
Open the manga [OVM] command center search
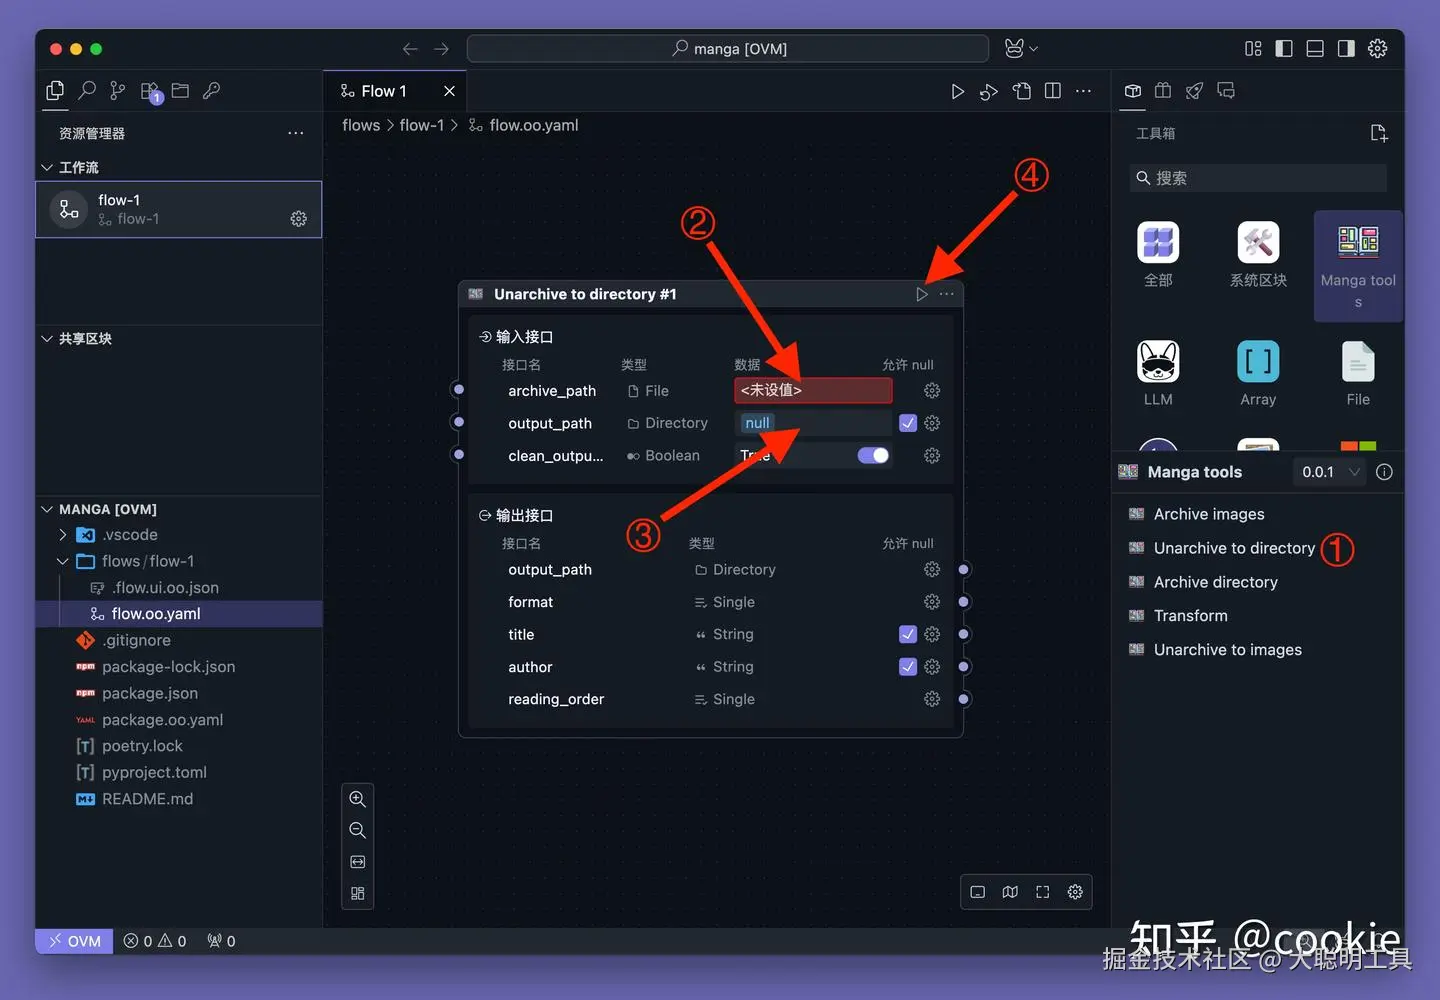[x=728, y=48]
